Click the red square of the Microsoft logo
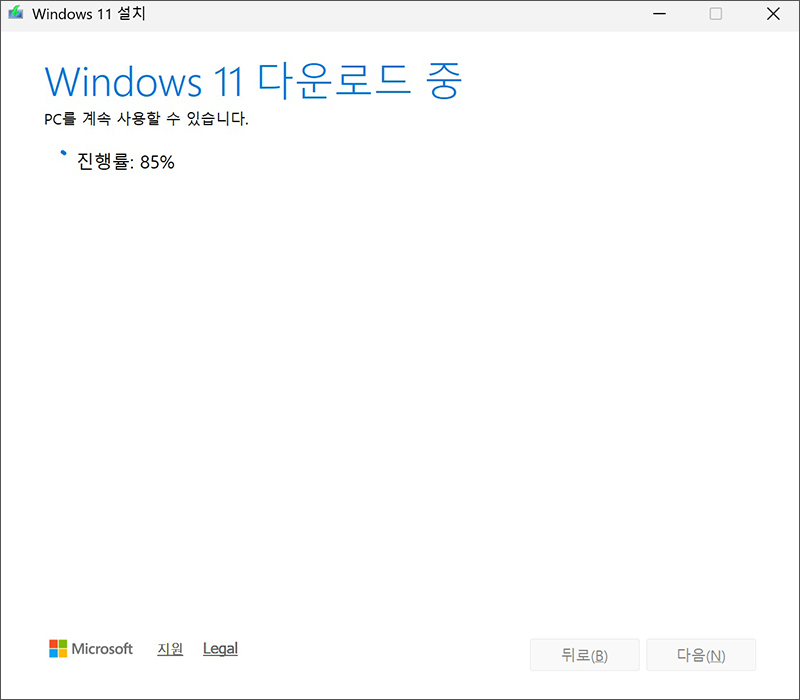Screen dimensions: 800x700 pos(54,644)
